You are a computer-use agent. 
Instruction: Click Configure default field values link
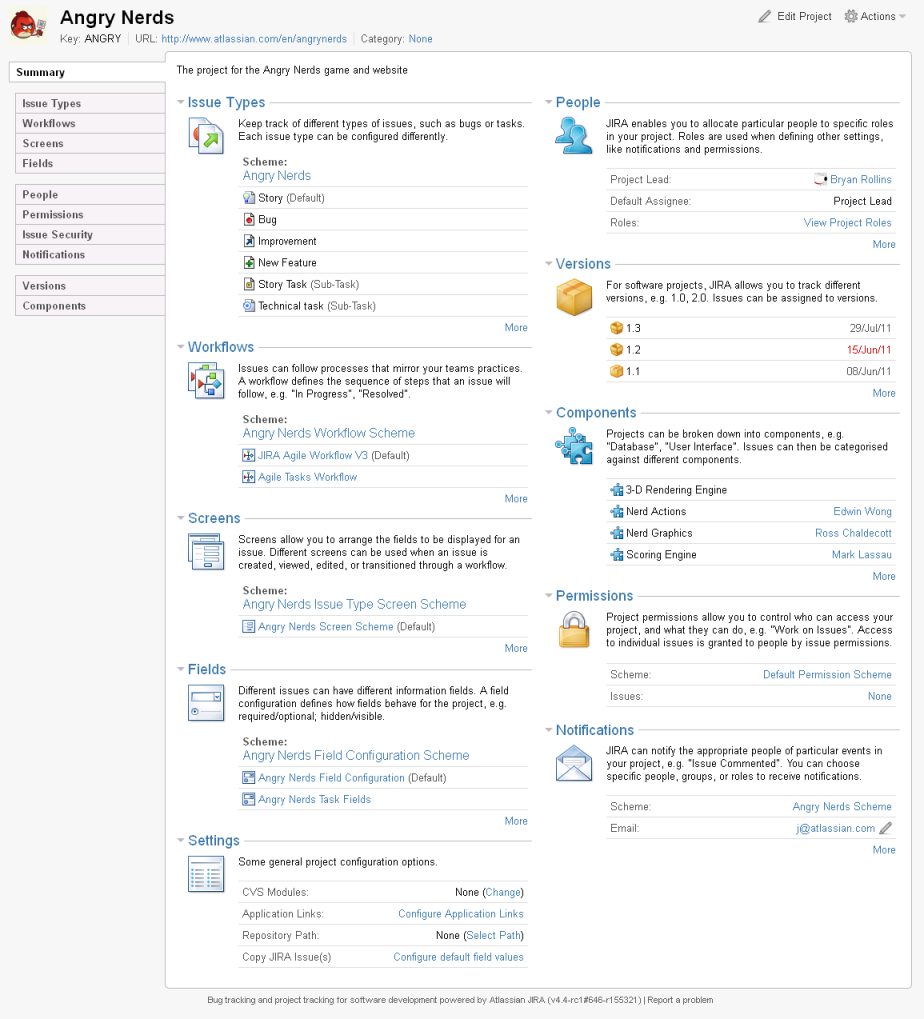tap(458, 957)
